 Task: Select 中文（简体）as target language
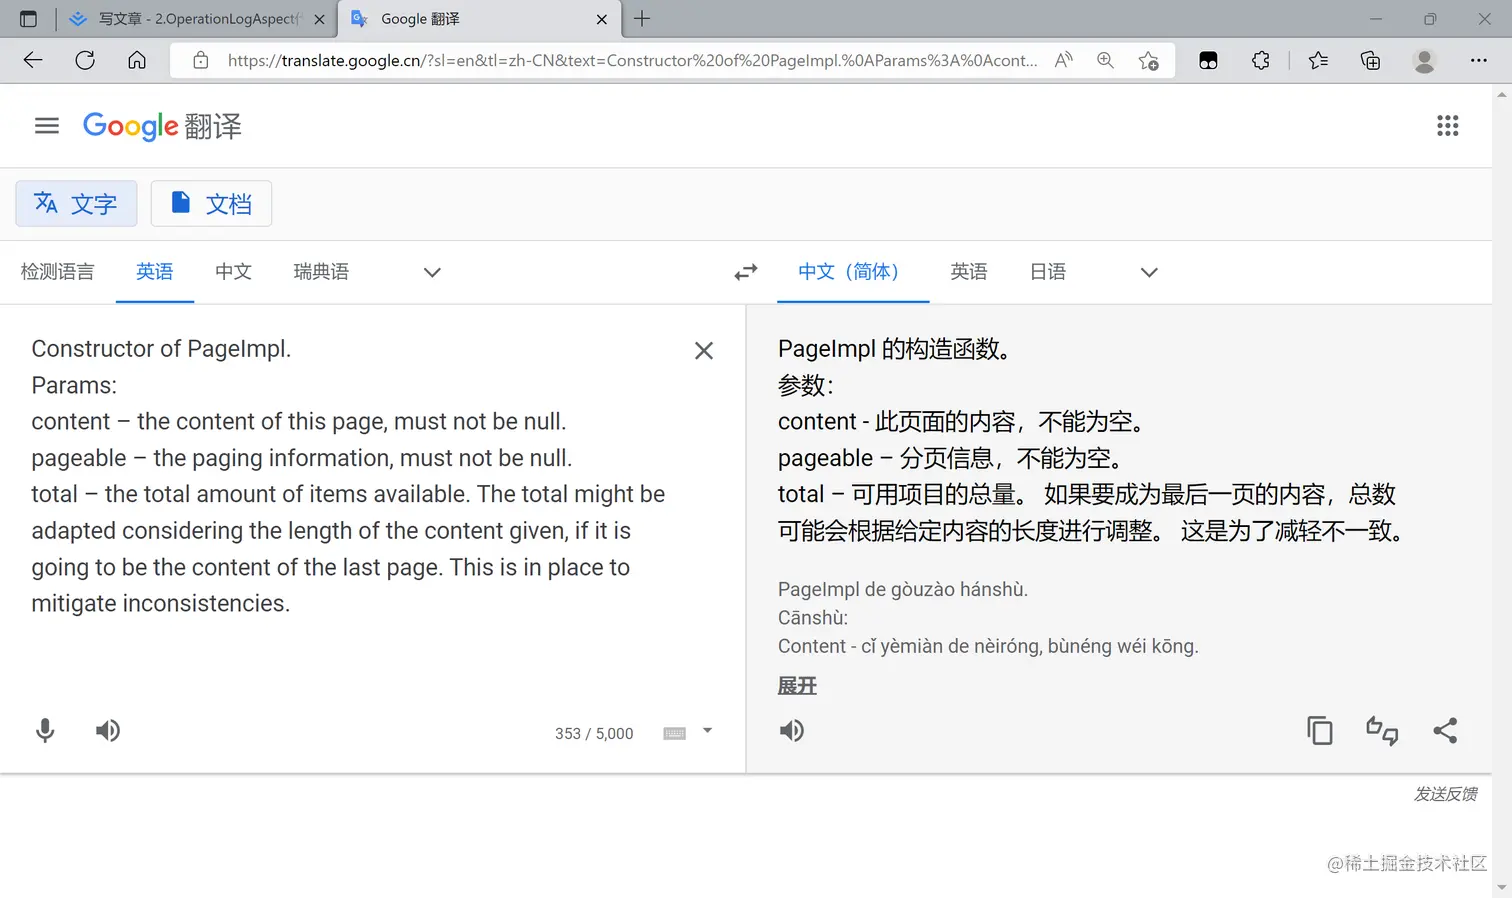tap(853, 272)
